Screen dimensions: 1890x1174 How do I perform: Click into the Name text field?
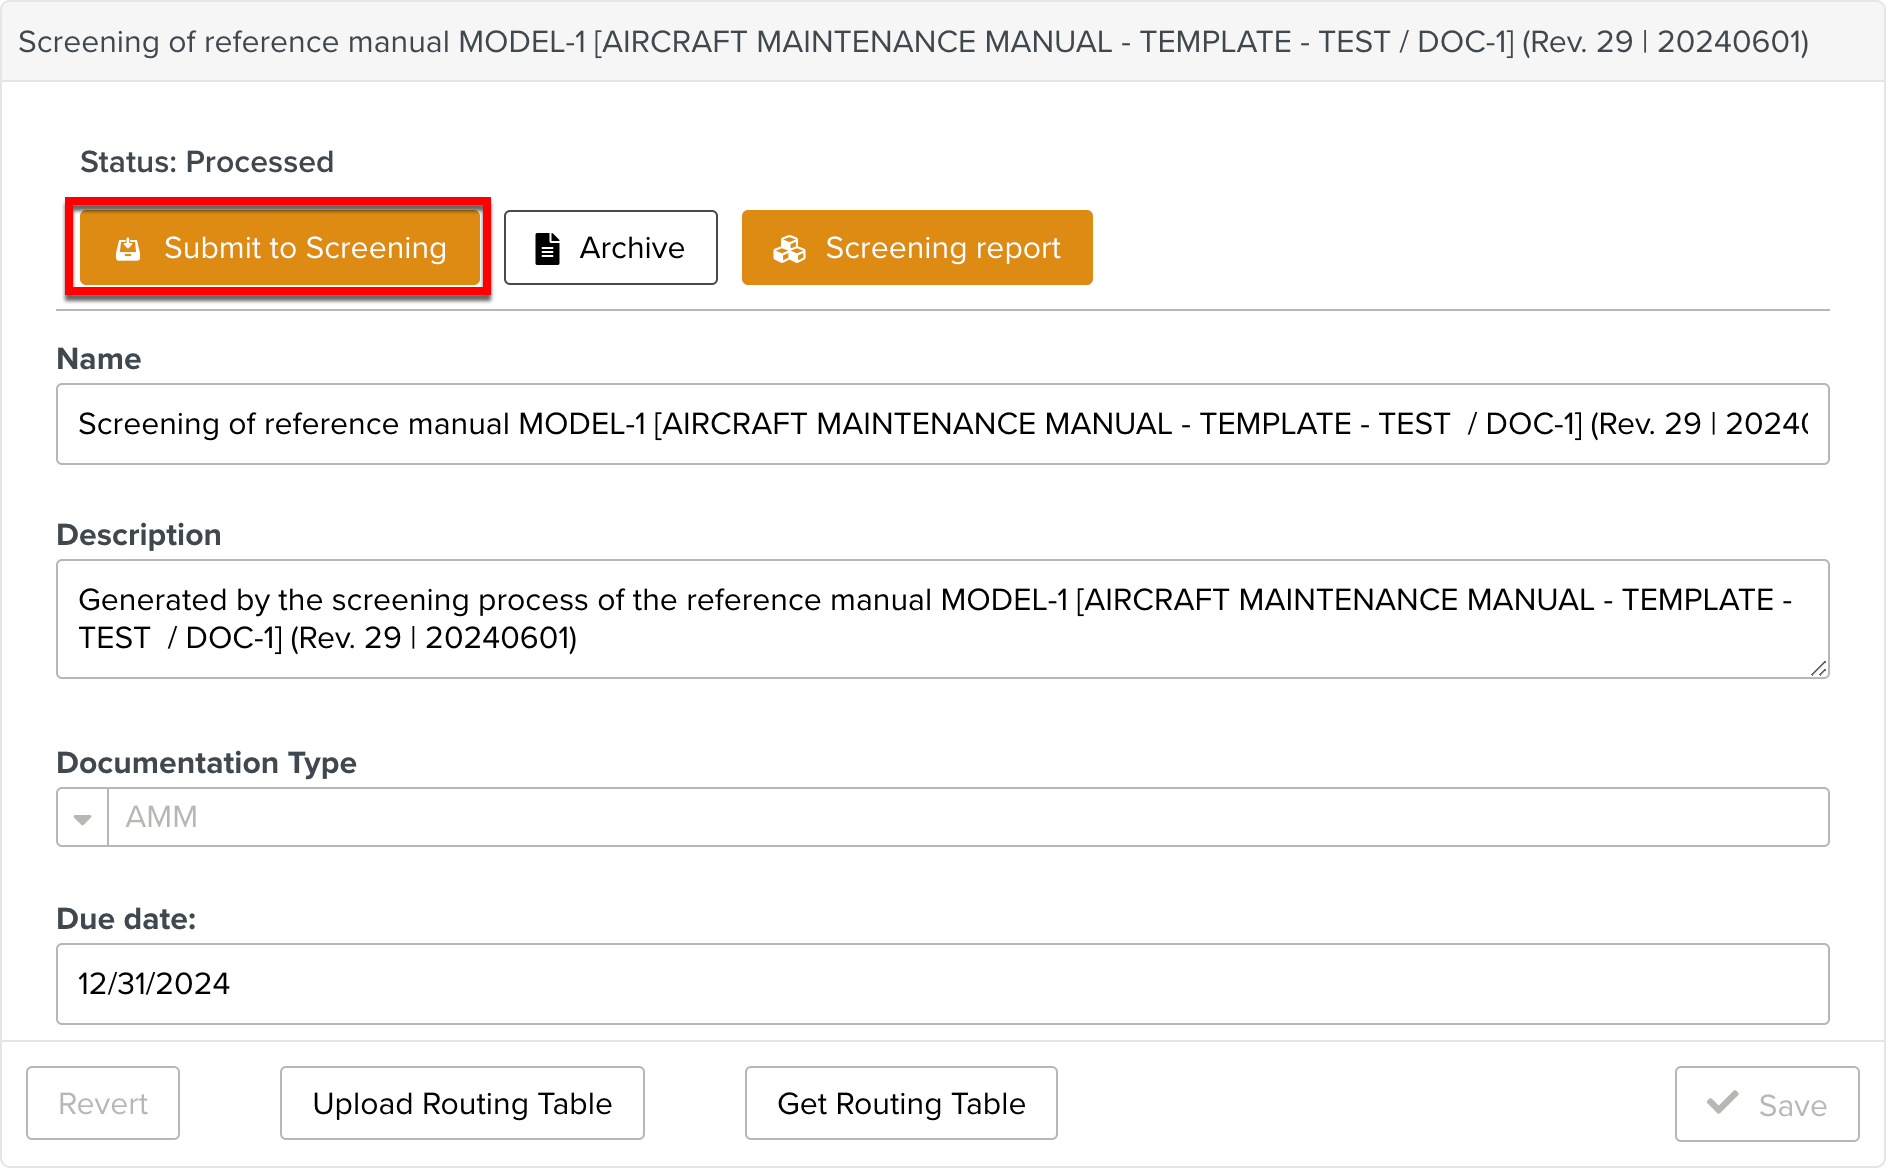(942, 424)
